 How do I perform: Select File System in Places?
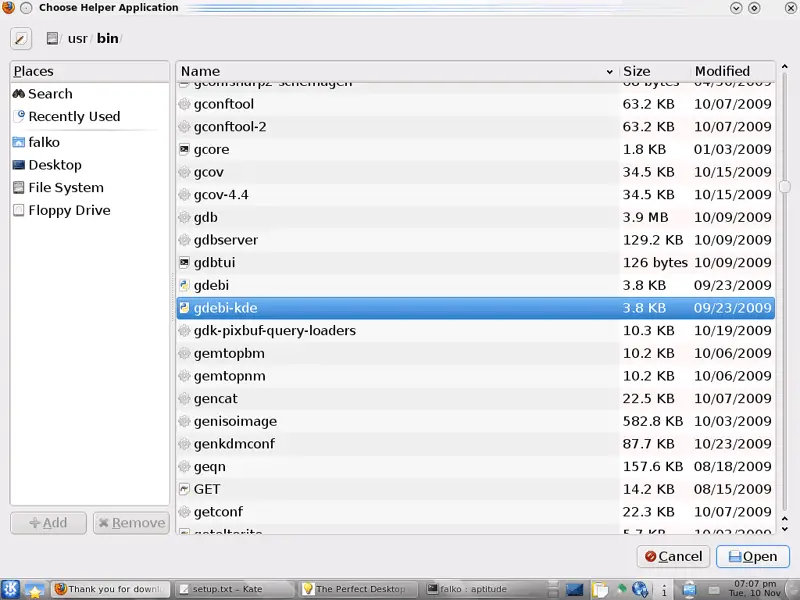coord(65,188)
